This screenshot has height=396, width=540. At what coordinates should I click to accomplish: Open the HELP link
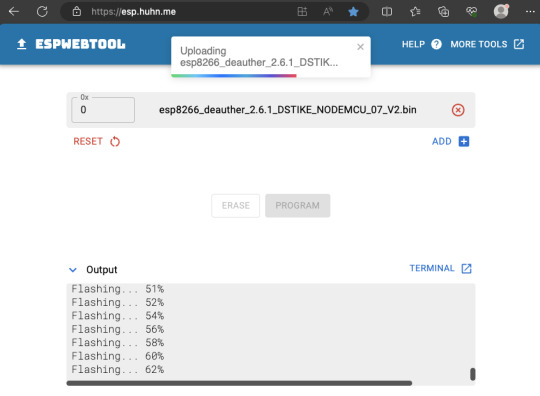[413, 44]
